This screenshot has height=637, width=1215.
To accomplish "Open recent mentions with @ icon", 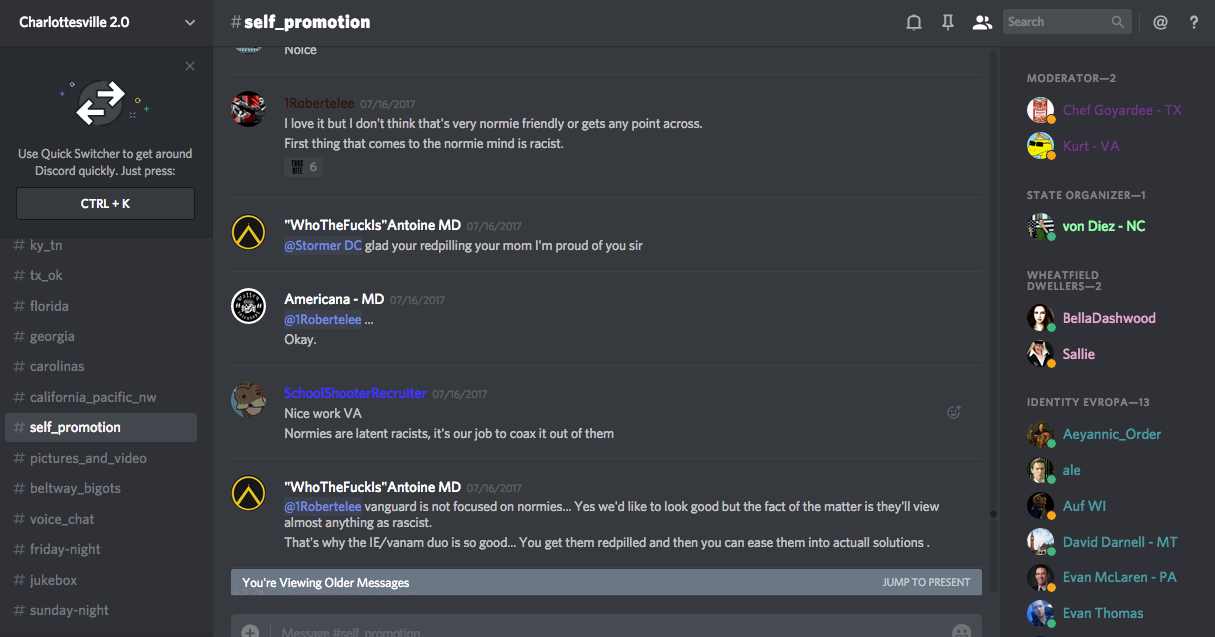I will pyautogui.click(x=1160, y=22).
